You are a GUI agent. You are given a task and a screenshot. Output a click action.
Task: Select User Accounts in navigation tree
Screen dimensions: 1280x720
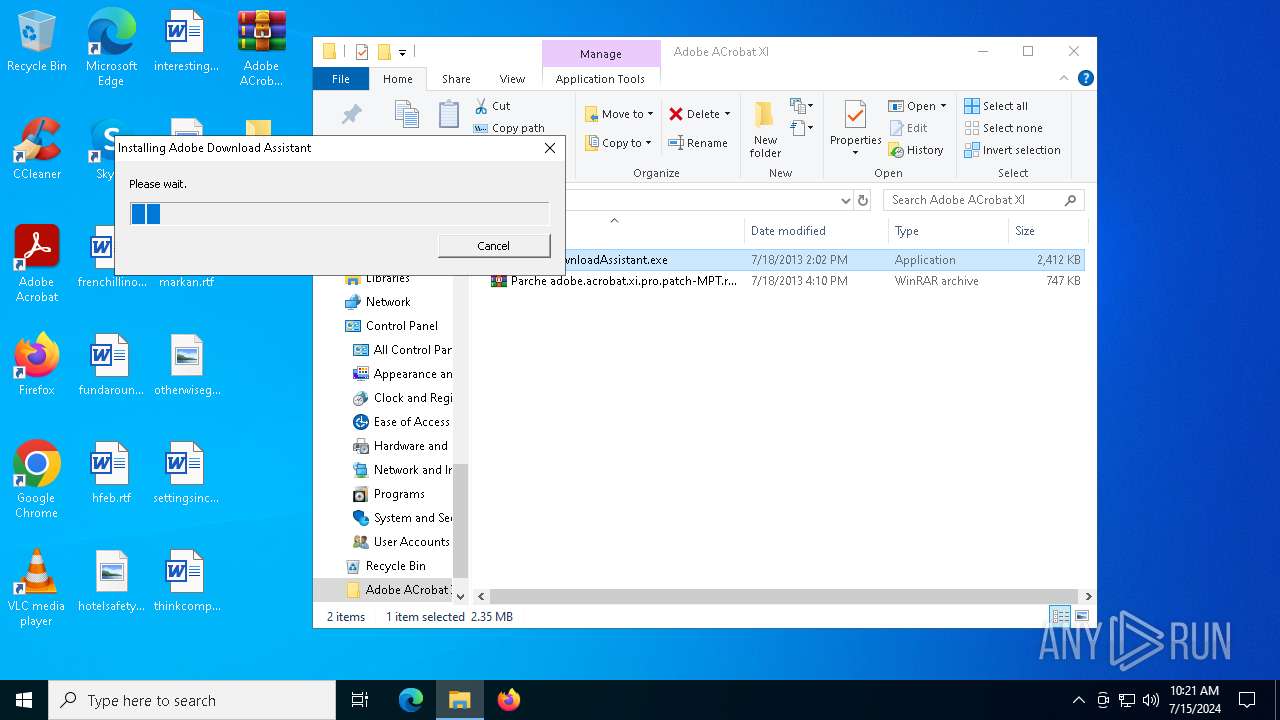click(411, 542)
